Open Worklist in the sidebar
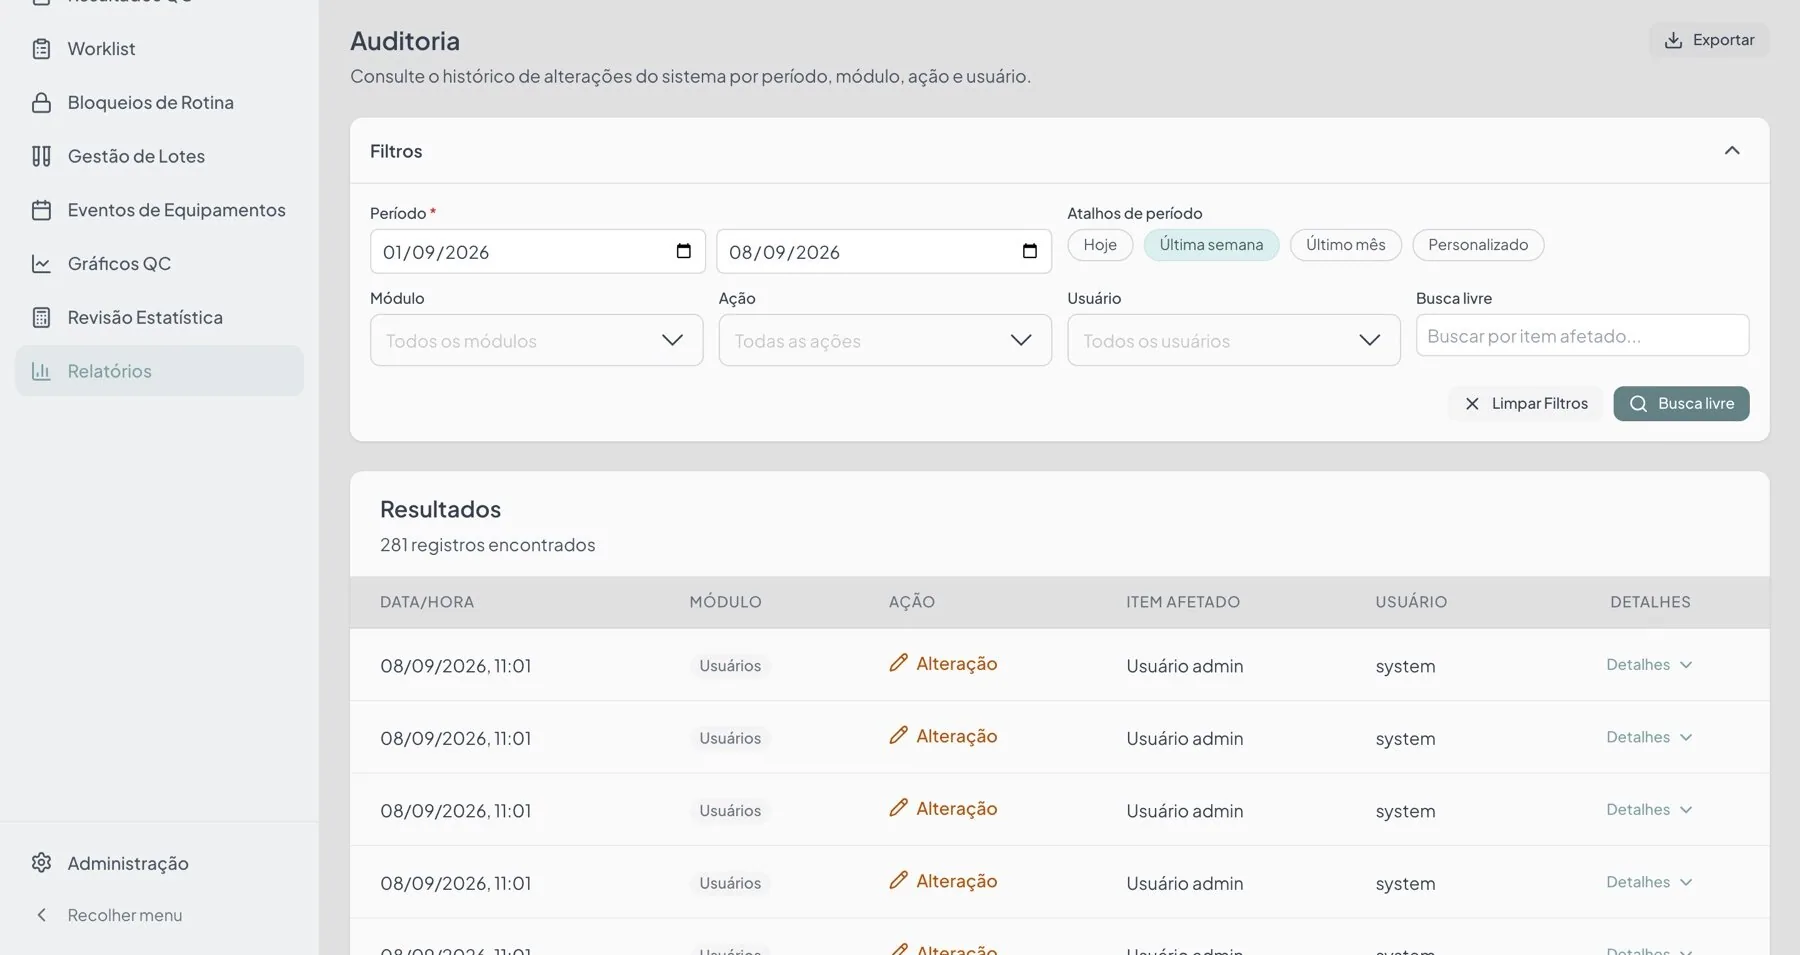The width and height of the screenshot is (1800, 955). point(159,49)
